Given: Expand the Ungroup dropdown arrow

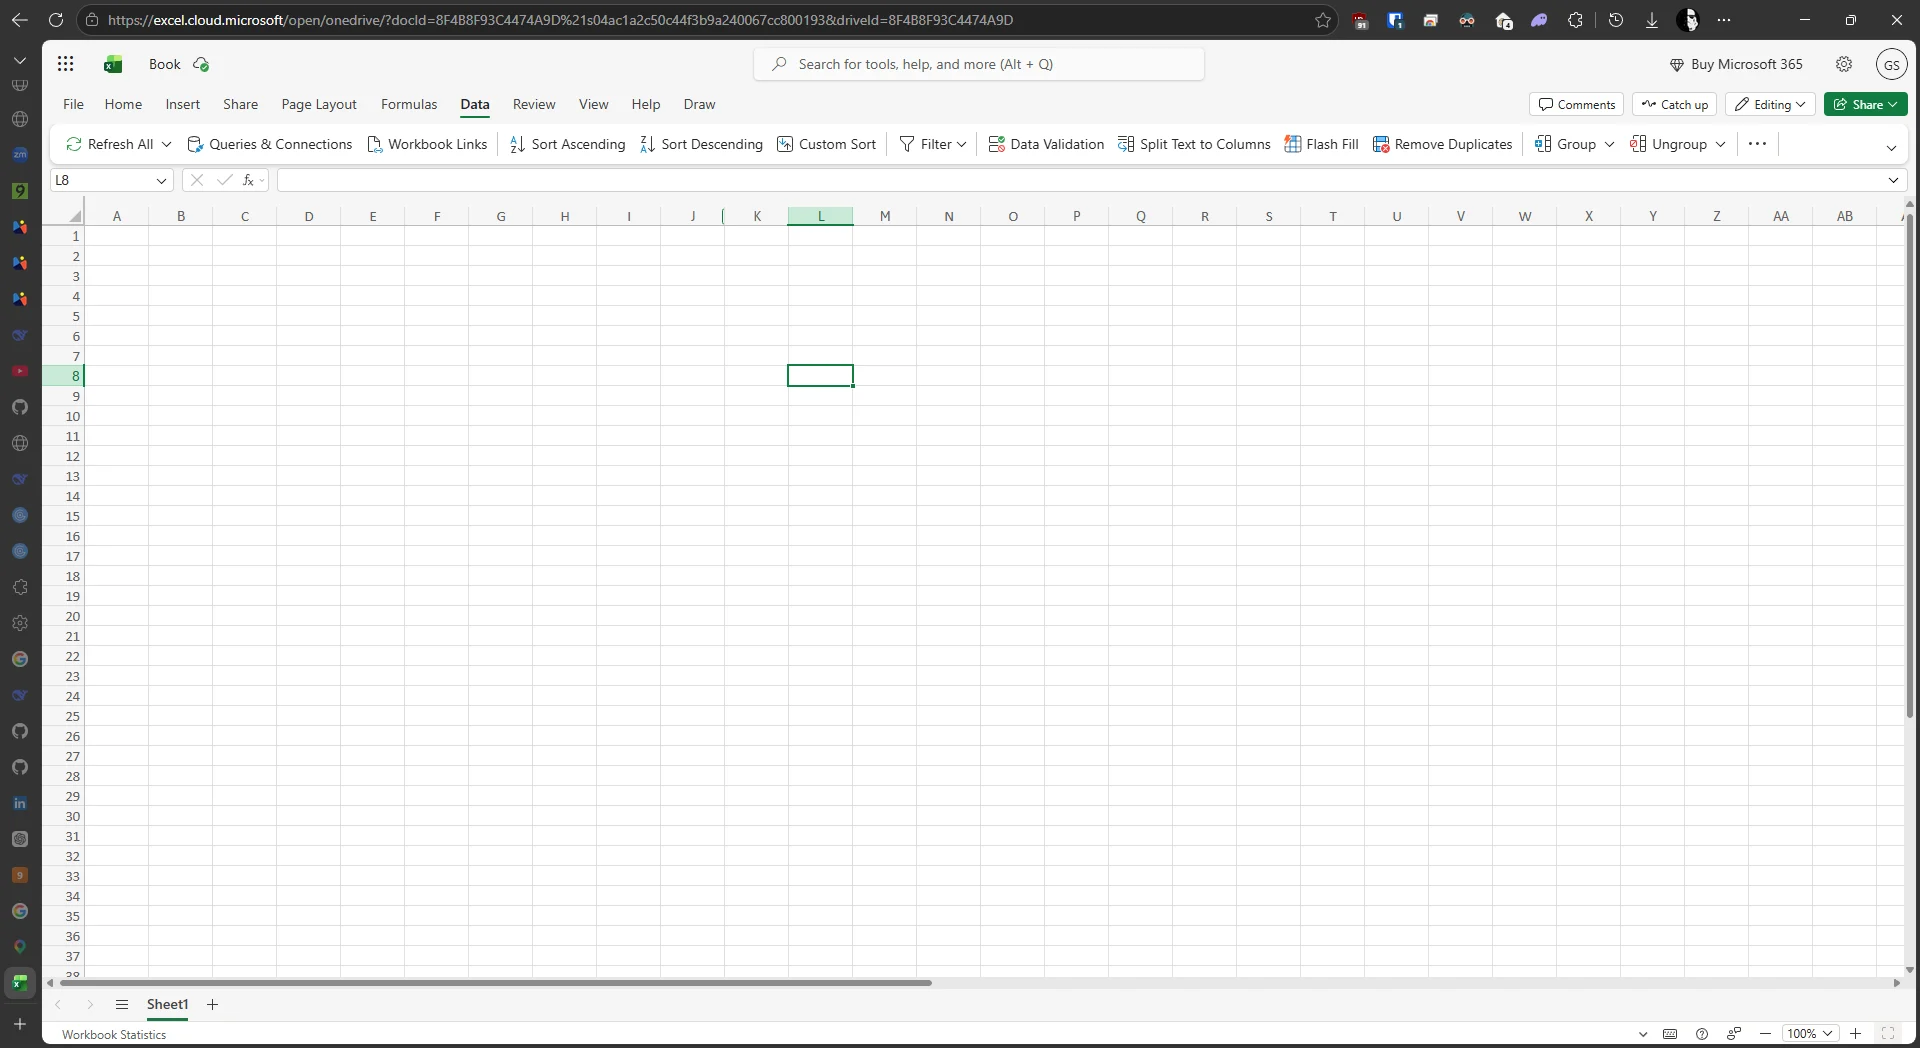Looking at the screenshot, I should point(1720,144).
